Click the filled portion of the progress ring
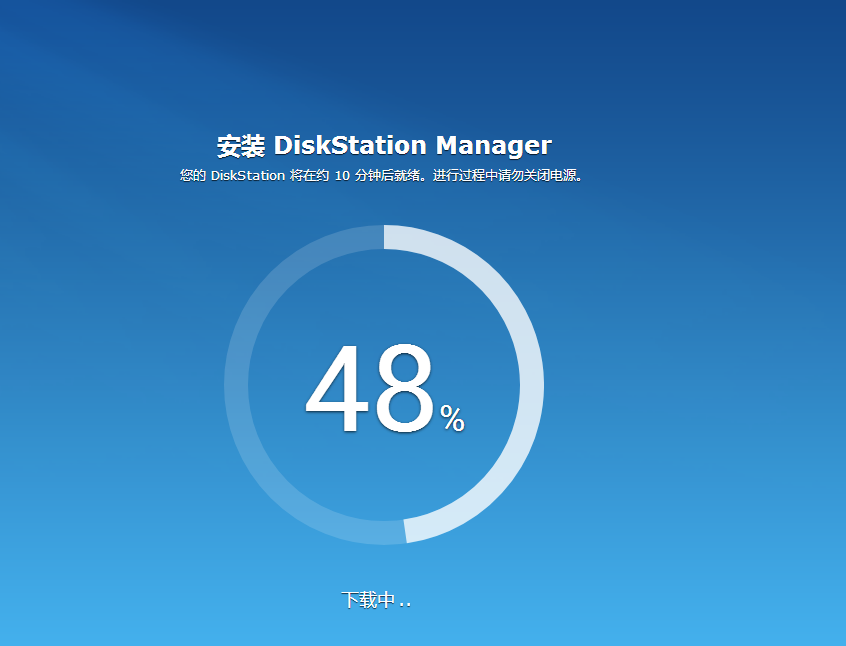The width and height of the screenshot is (846, 646). tap(531, 385)
